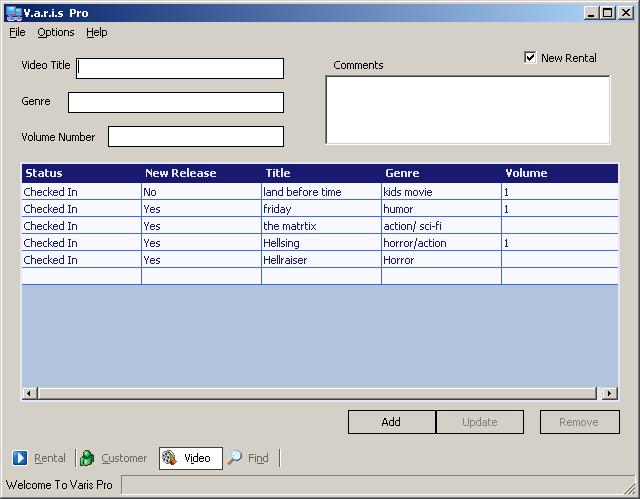Click the Volume Number input box
Viewport: 640px width, 499px height.
[196, 136]
